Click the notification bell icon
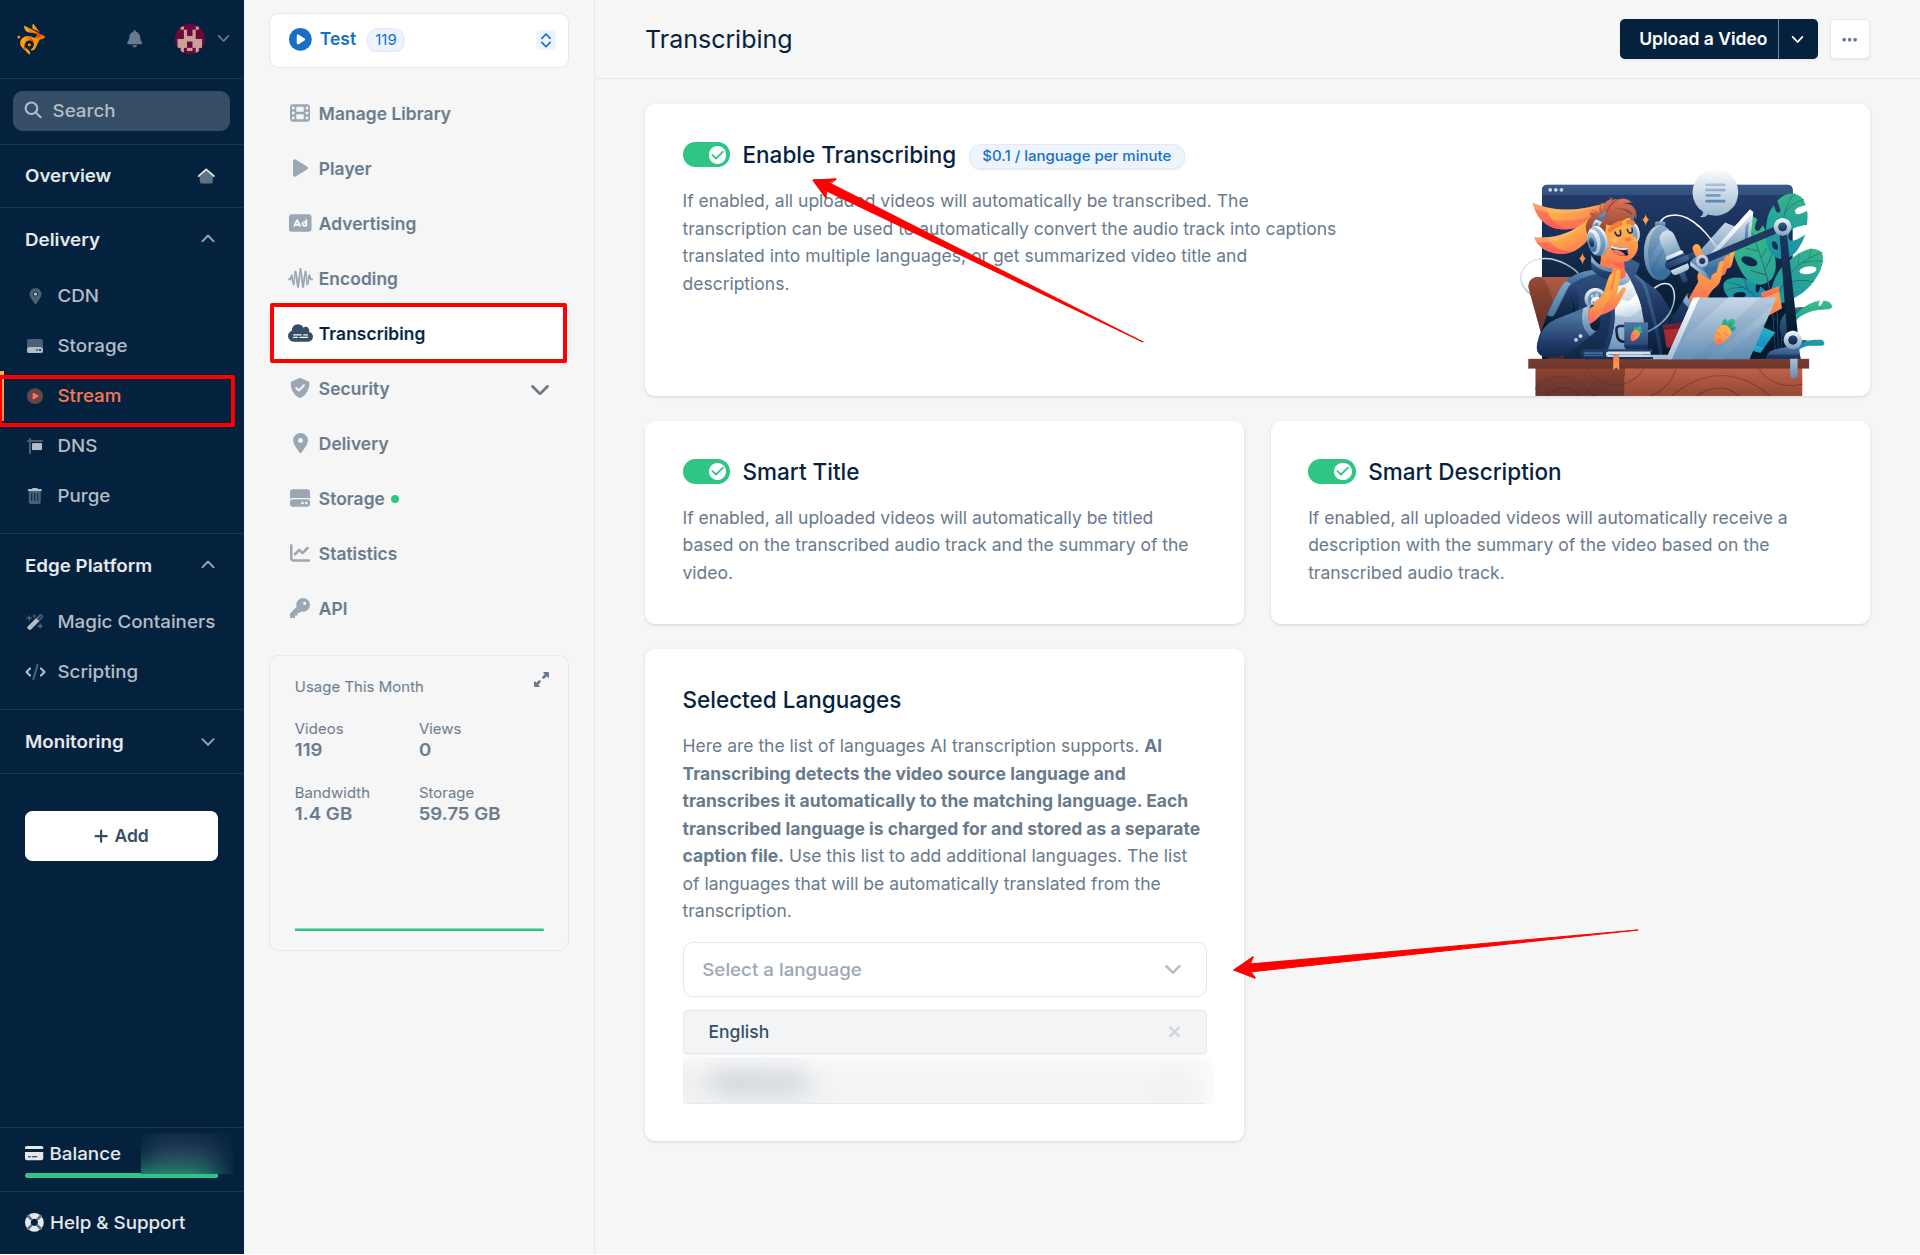This screenshot has height=1255, width=1920. pyautogui.click(x=134, y=39)
